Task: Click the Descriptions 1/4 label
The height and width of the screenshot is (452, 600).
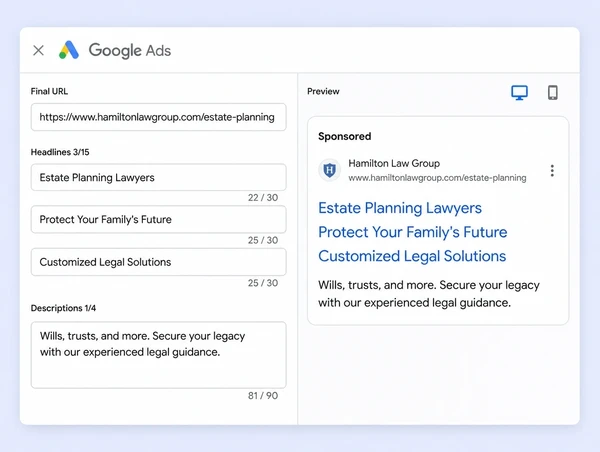Action: point(63,308)
